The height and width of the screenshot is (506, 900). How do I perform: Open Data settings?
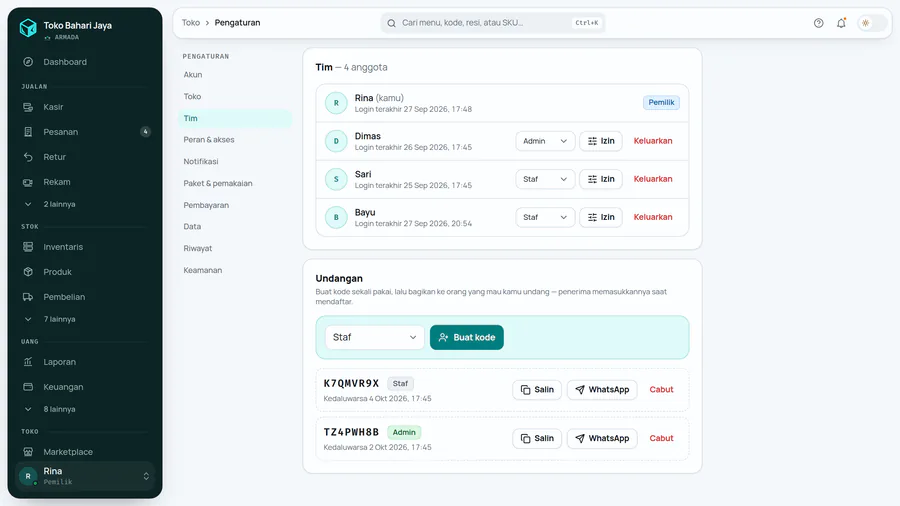coord(235,227)
